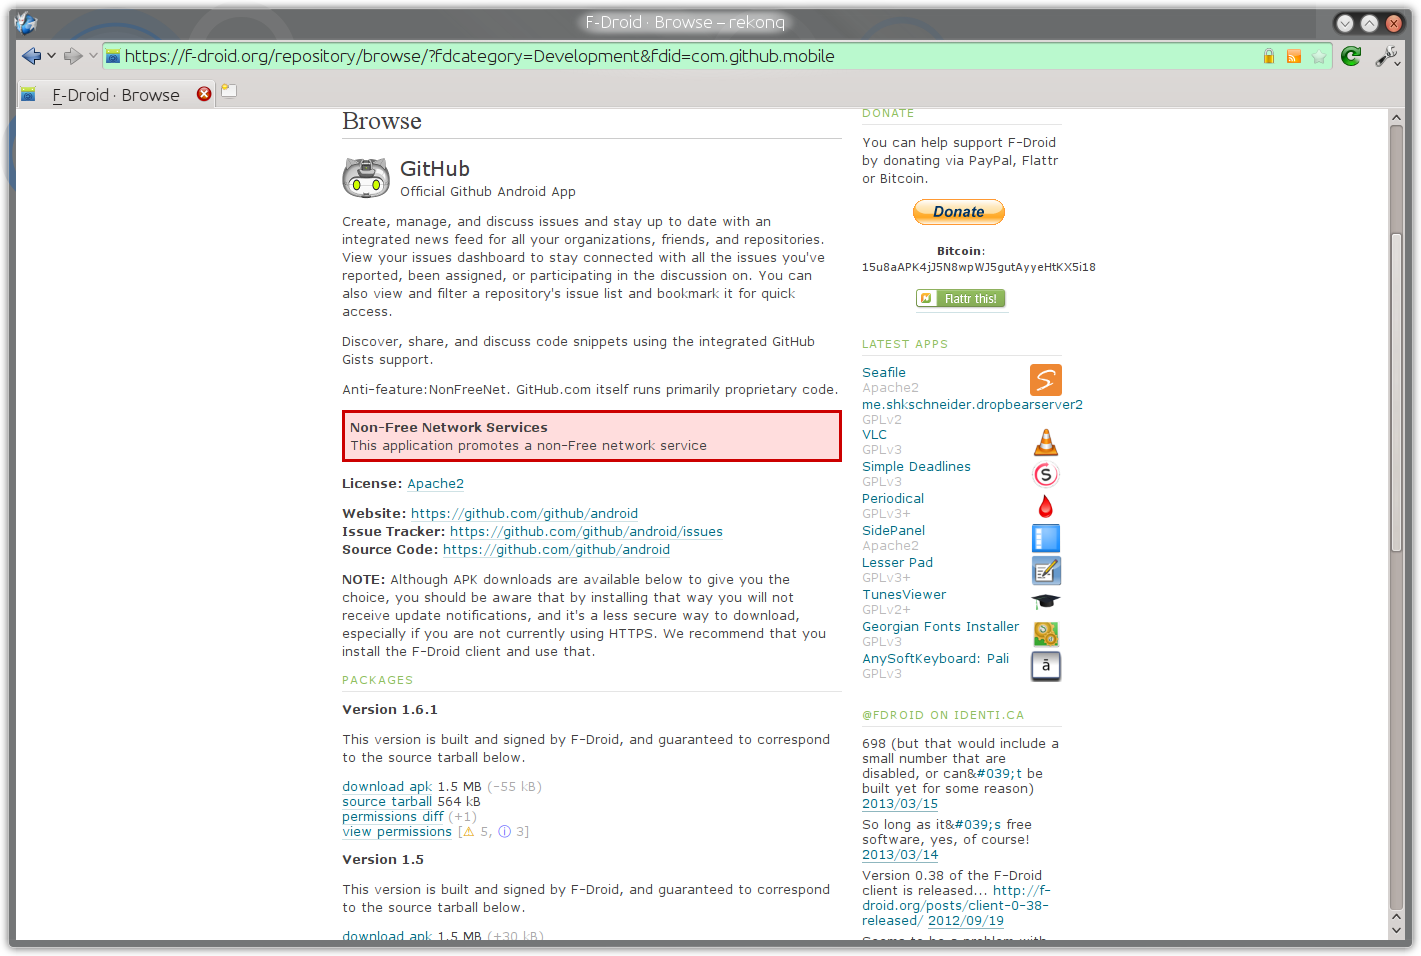This screenshot has width=1421, height=956.
Task: Click the LATEST APPS heading
Action: click(905, 344)
